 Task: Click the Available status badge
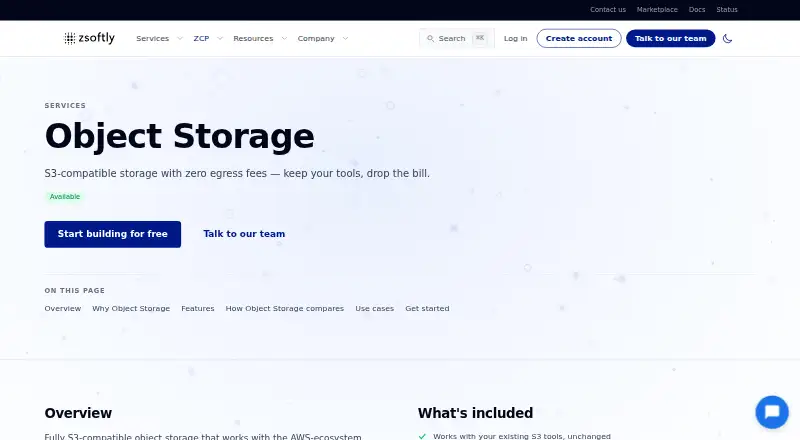tap(64, 197)
